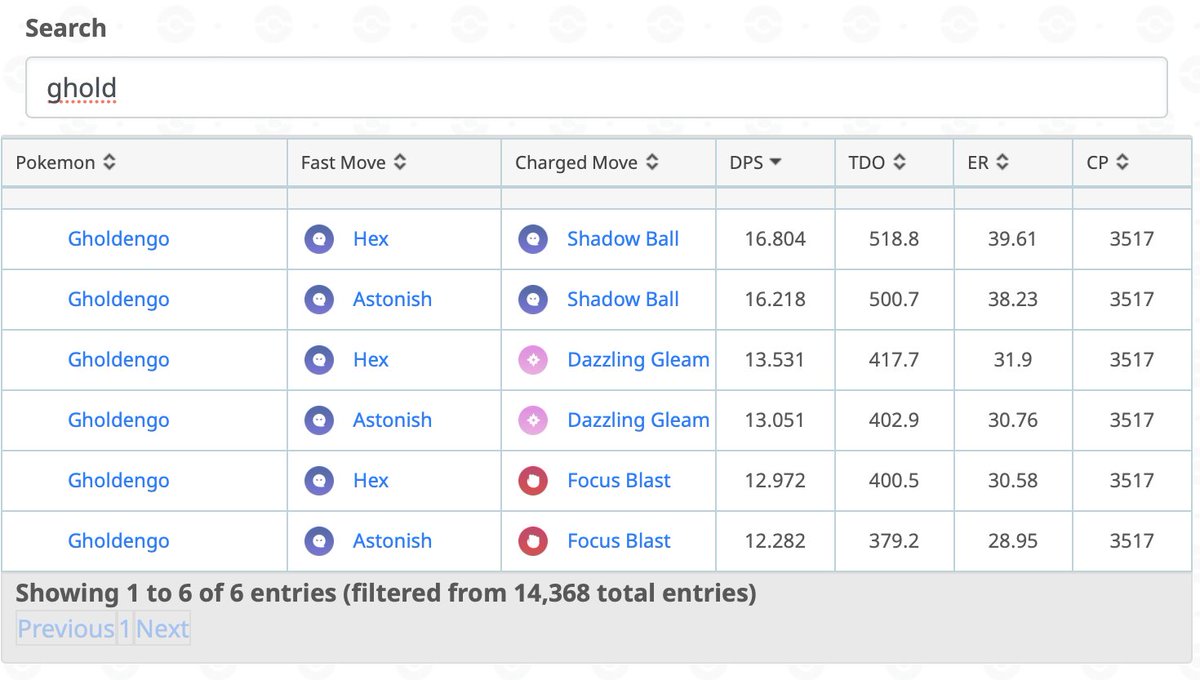Open Focus Blast link in the 400.5 TDO row

619,481
